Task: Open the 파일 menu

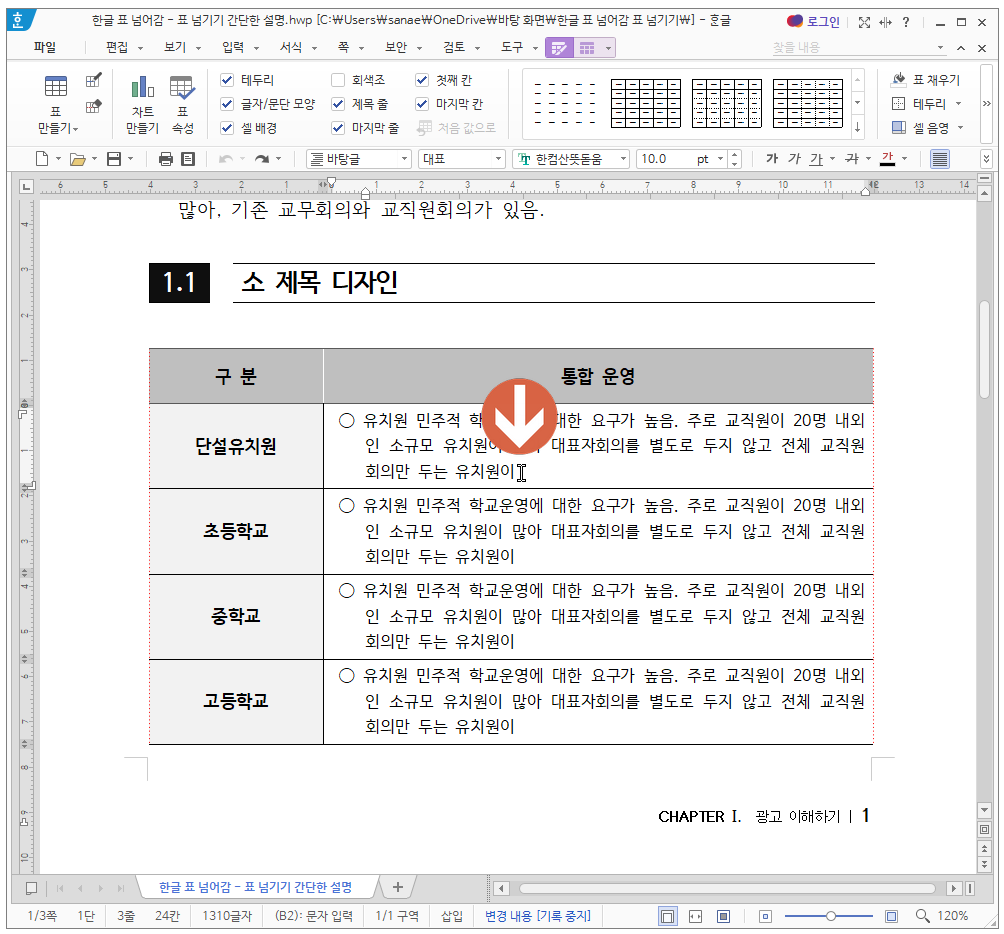Action: 45,47
